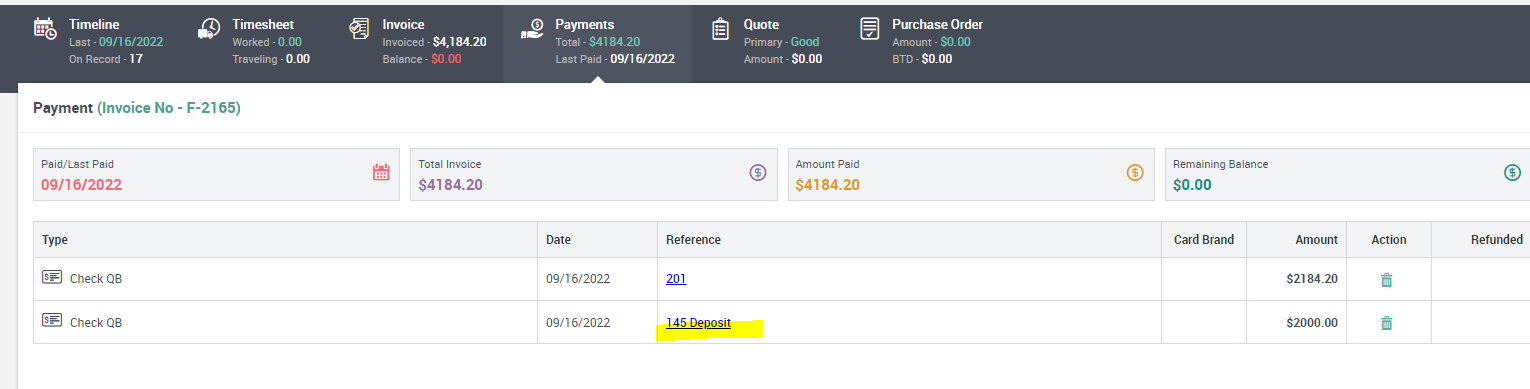Click the Traveling 0.00 text
Viewport: 1530px width, 389px height.
click(x=271, y=59)
